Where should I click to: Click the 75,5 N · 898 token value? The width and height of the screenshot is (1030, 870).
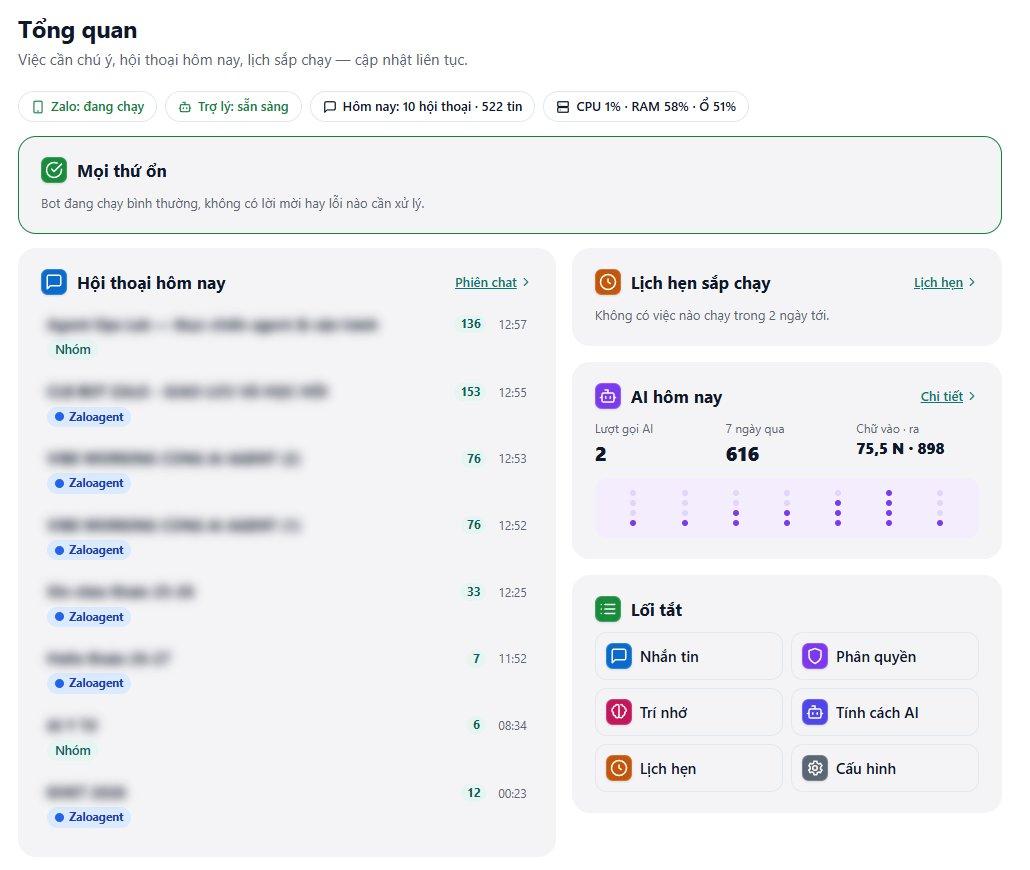pyautogui.click(x=900, y=449)
